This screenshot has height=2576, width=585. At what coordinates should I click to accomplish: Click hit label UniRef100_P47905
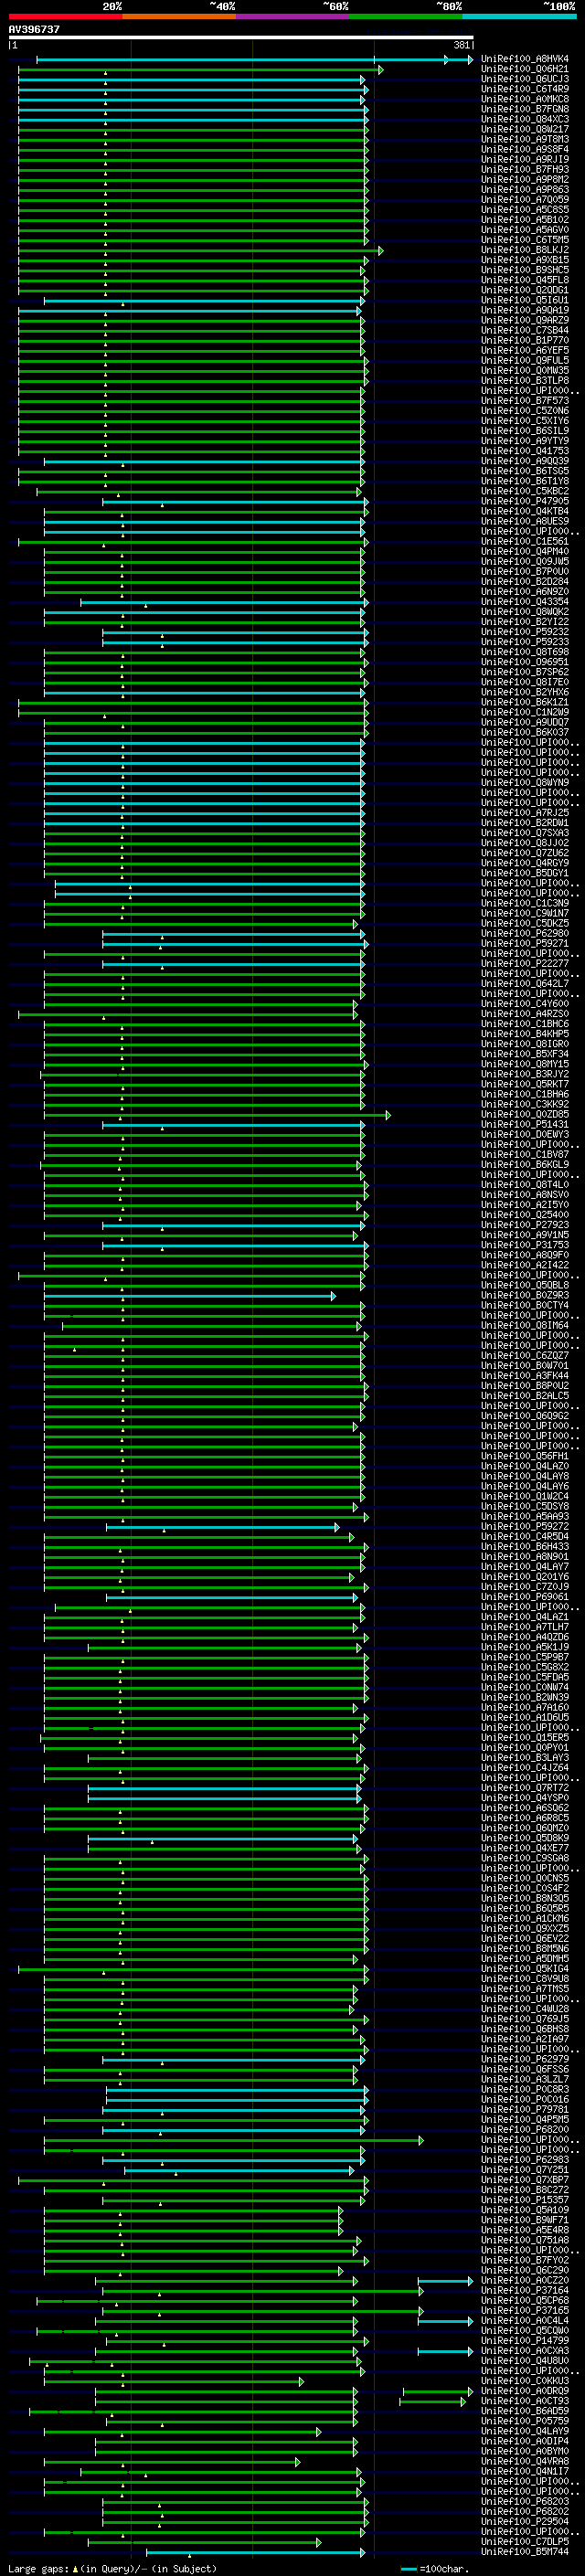tap(525, 501)
